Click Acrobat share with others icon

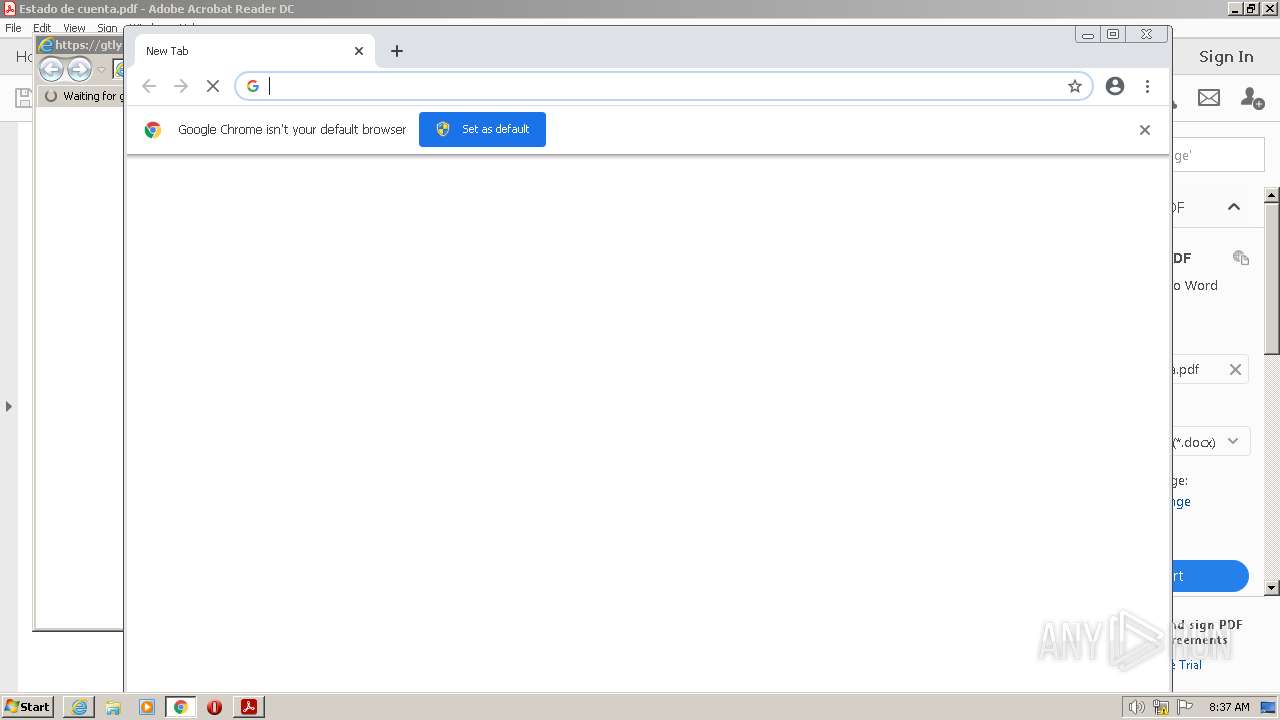[x=1252, y=97]
